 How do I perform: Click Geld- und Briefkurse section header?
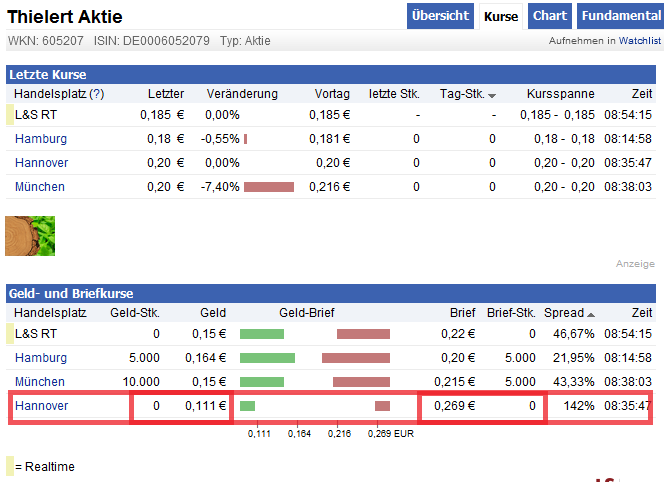point(331,294)
